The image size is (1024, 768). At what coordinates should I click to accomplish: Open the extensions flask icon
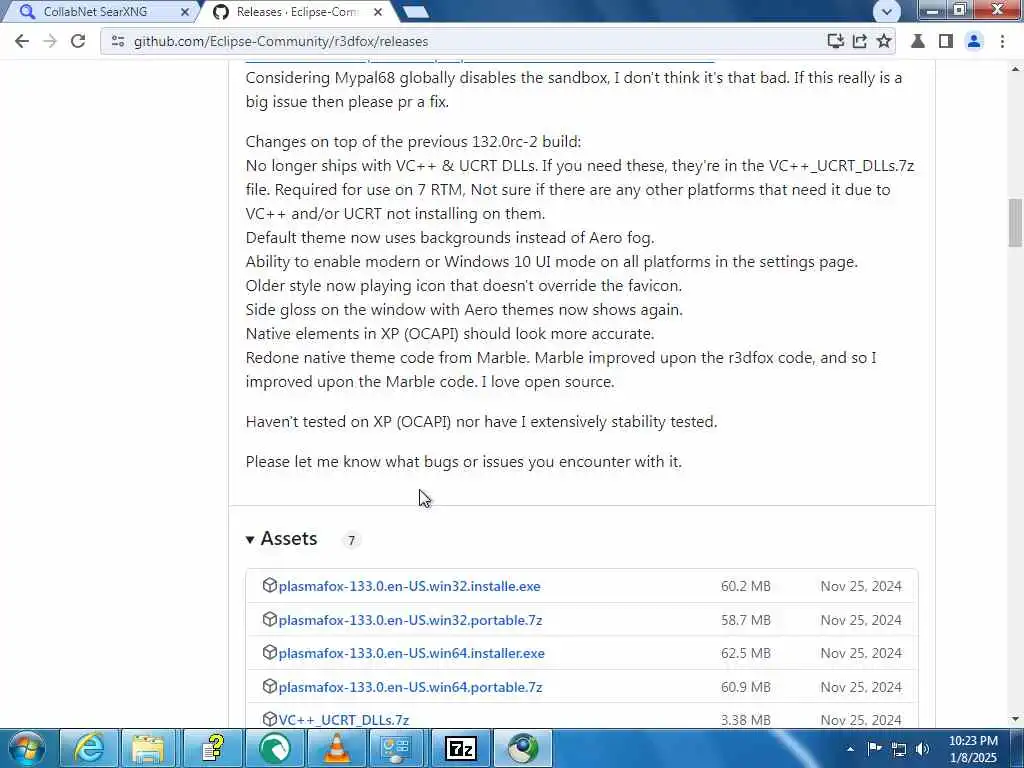click(x=918, y=41)
